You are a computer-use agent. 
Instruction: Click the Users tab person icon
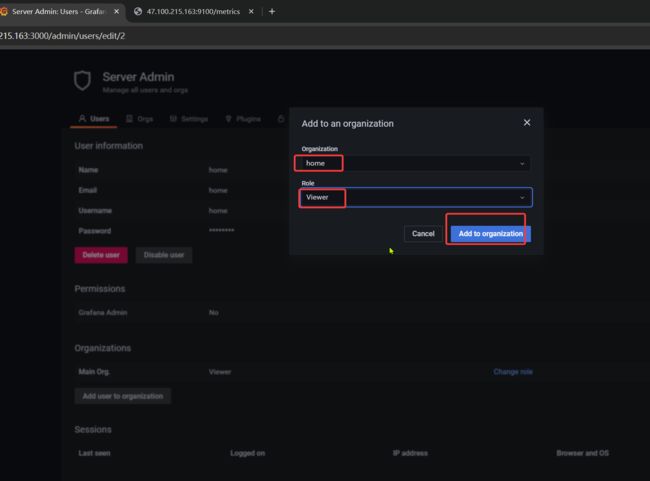pyautogui.click(x=82, y=119)
